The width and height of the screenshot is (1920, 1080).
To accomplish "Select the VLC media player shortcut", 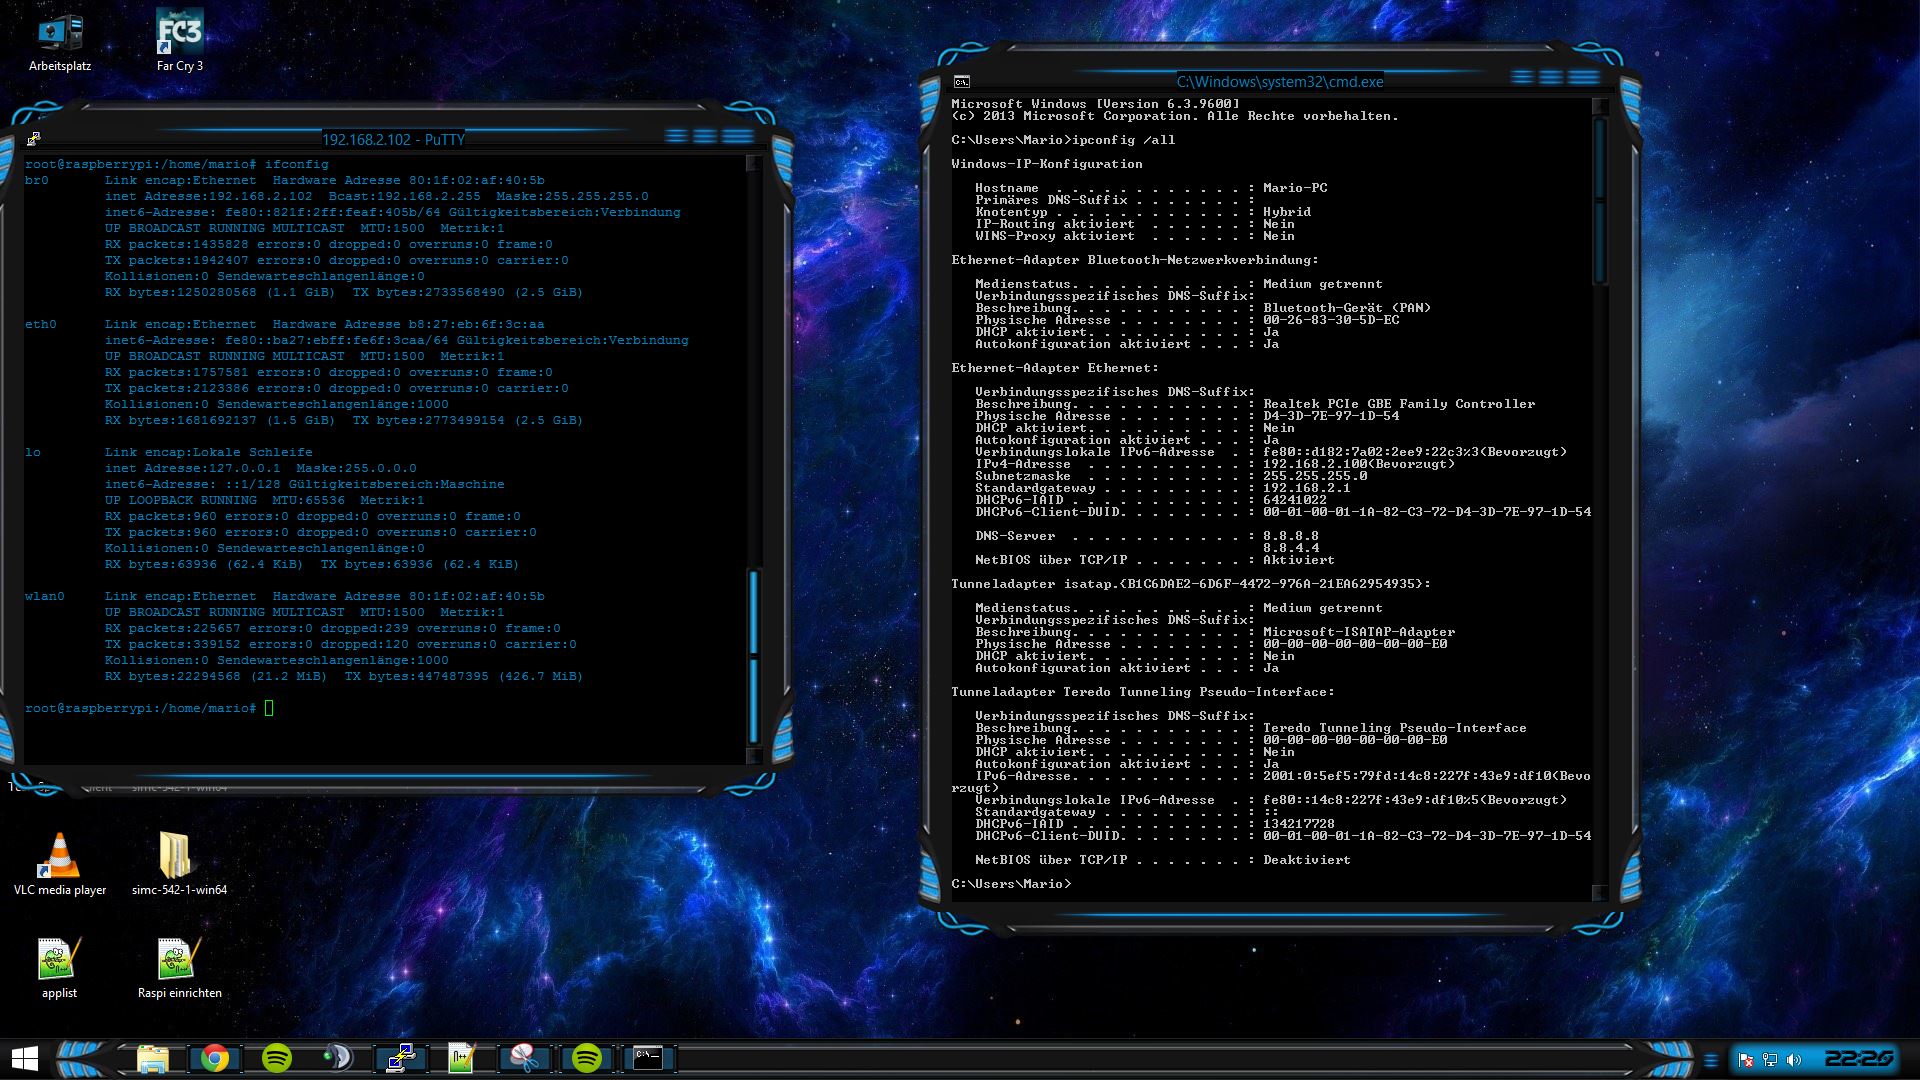I will click(59, 857).
